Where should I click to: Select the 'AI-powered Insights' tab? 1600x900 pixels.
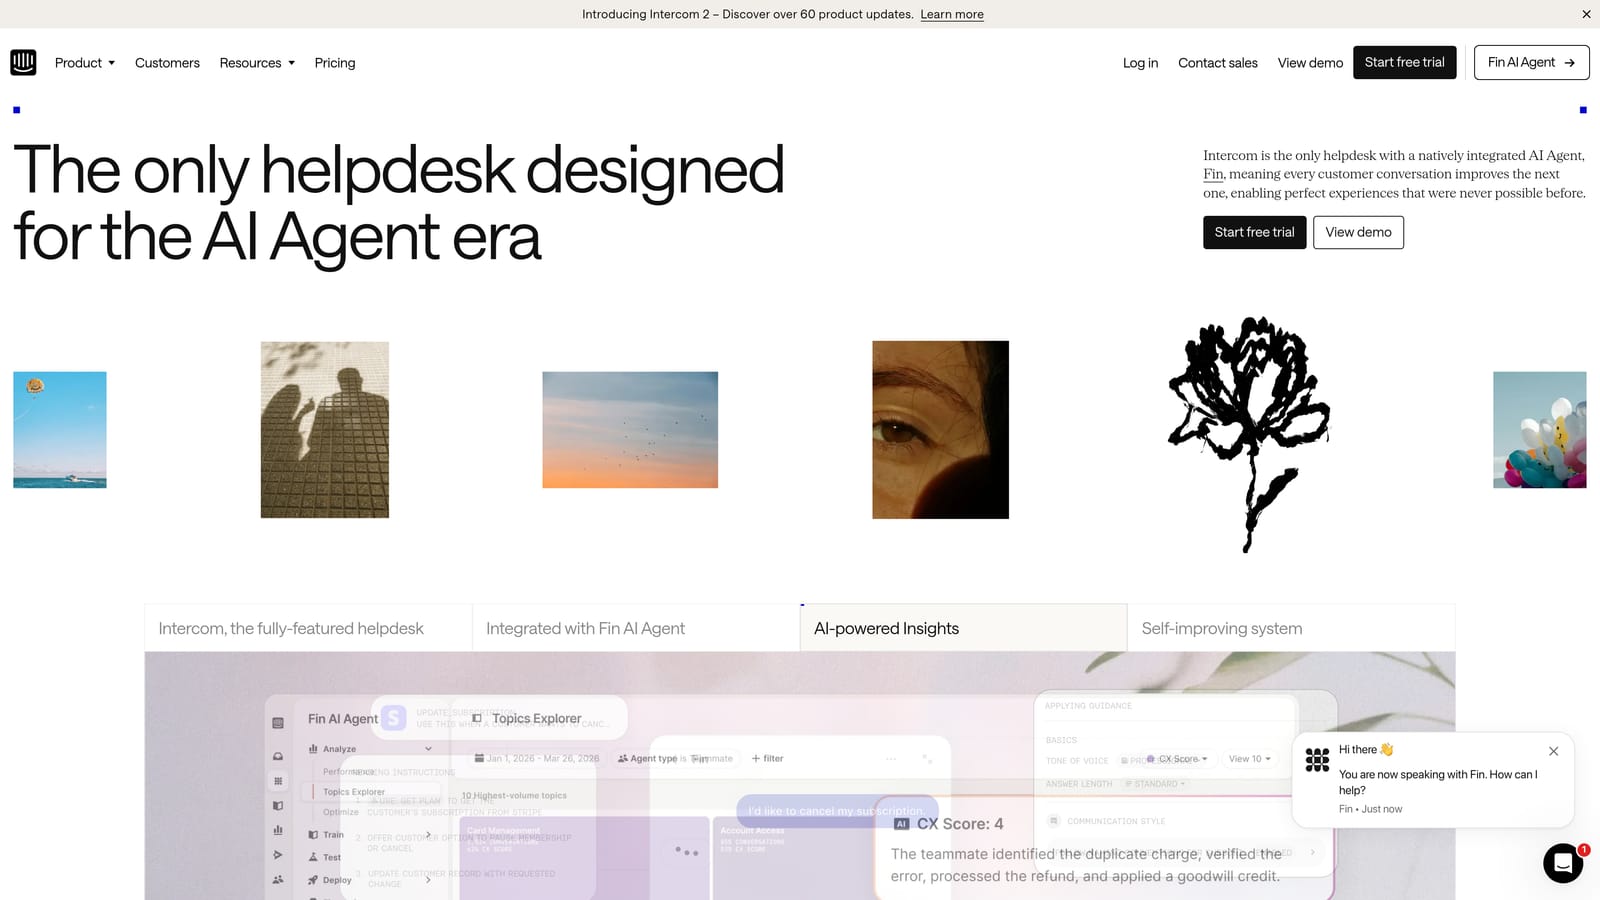click(x=964, y=628)
